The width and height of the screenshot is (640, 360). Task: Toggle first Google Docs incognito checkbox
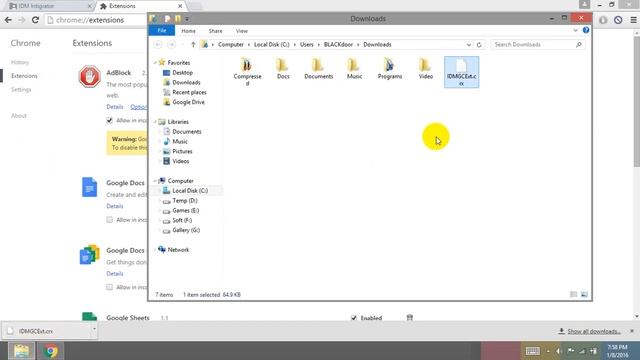tap(109, 220)
